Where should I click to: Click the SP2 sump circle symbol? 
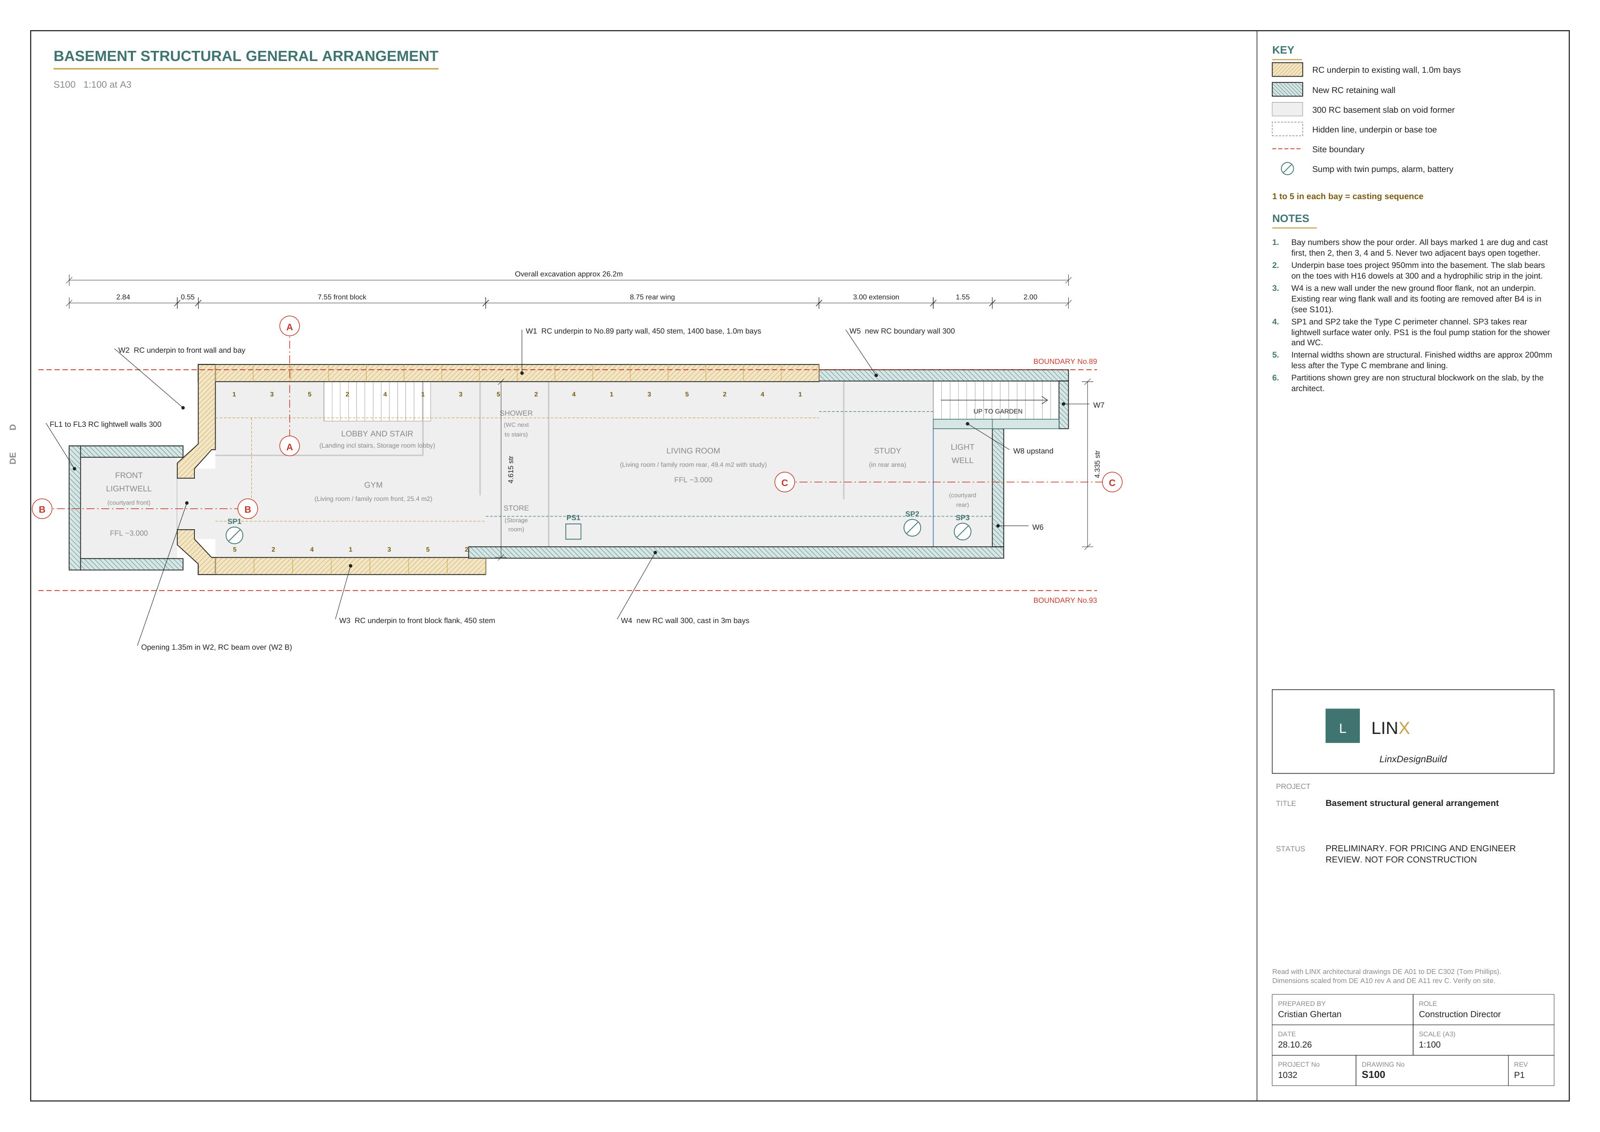tap(912, 527)
